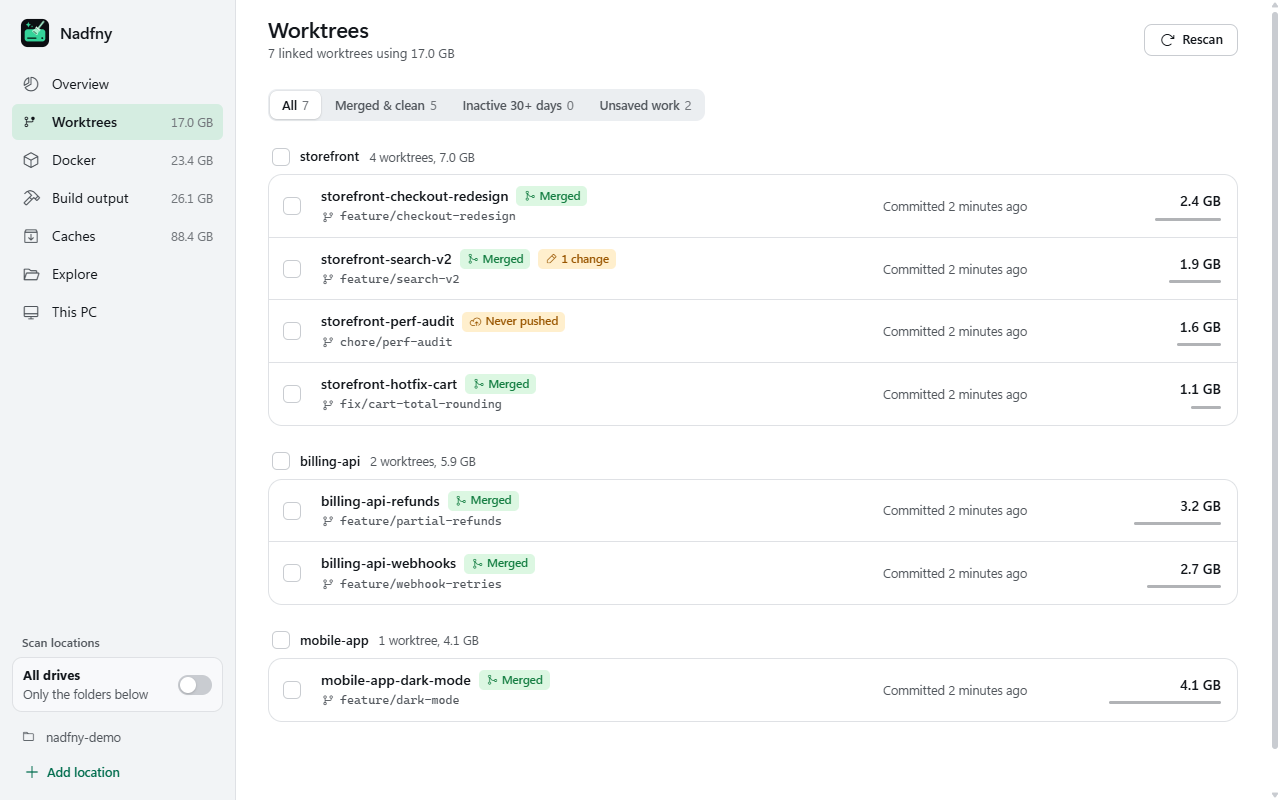Click the 4.1 GB size for mobile-app-dark-mode
Screen dimensions: 1280x800
point(1200,685)
